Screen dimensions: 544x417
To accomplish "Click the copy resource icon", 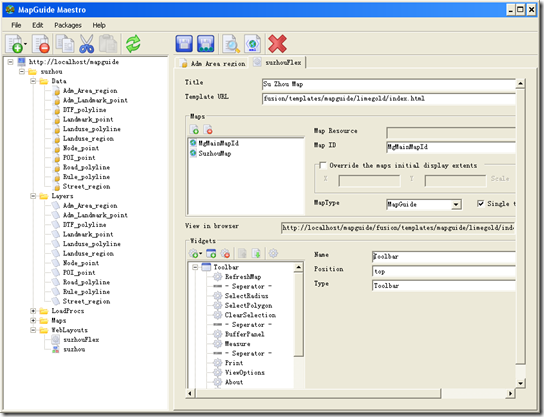I will [65, 44].
